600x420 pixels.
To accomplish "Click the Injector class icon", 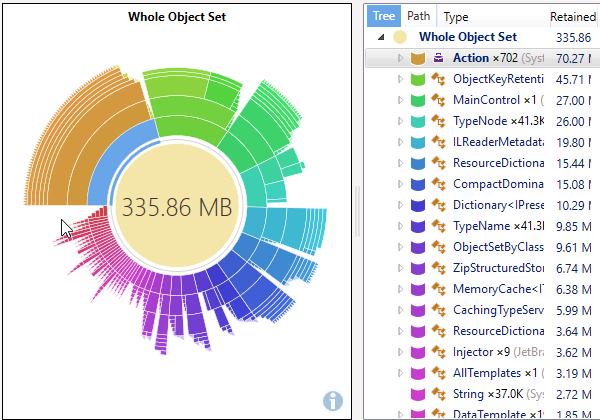I will click(438, 352).
